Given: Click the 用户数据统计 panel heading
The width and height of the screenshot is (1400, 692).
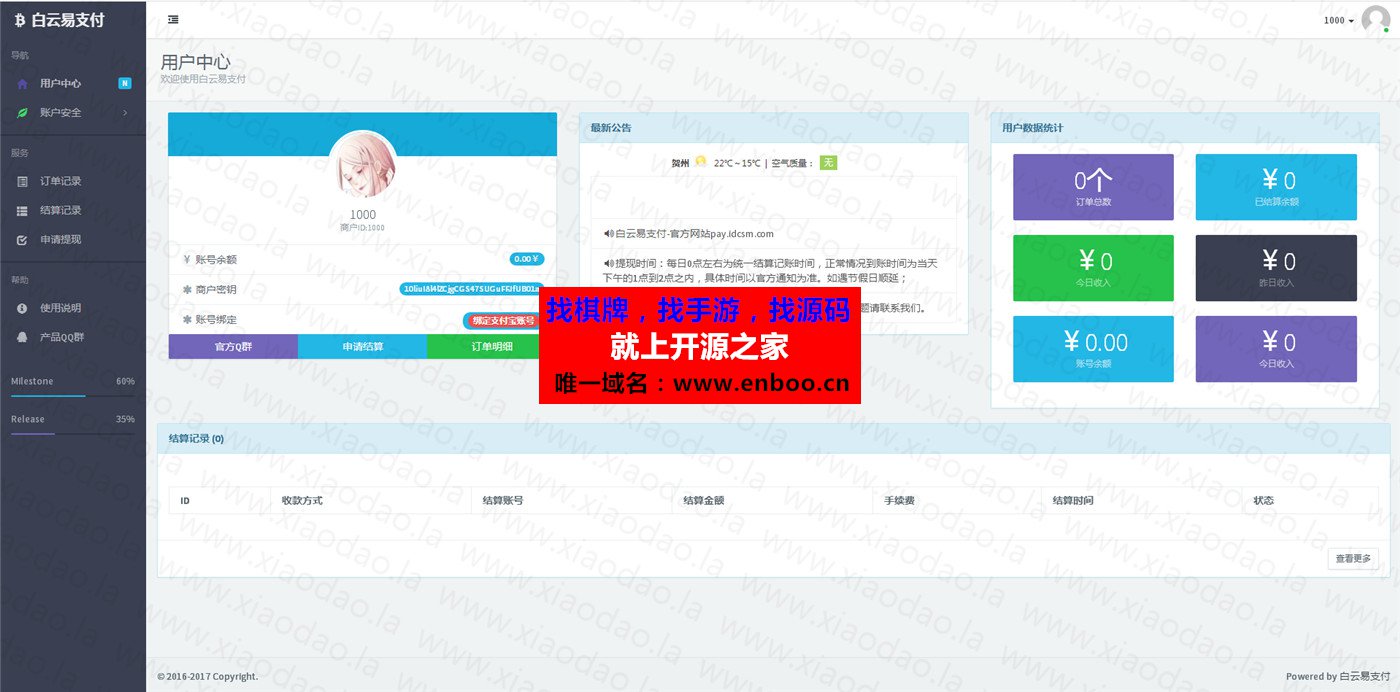Looking at the screenshot, I should pyautogui.click(x=1032, y=128).
